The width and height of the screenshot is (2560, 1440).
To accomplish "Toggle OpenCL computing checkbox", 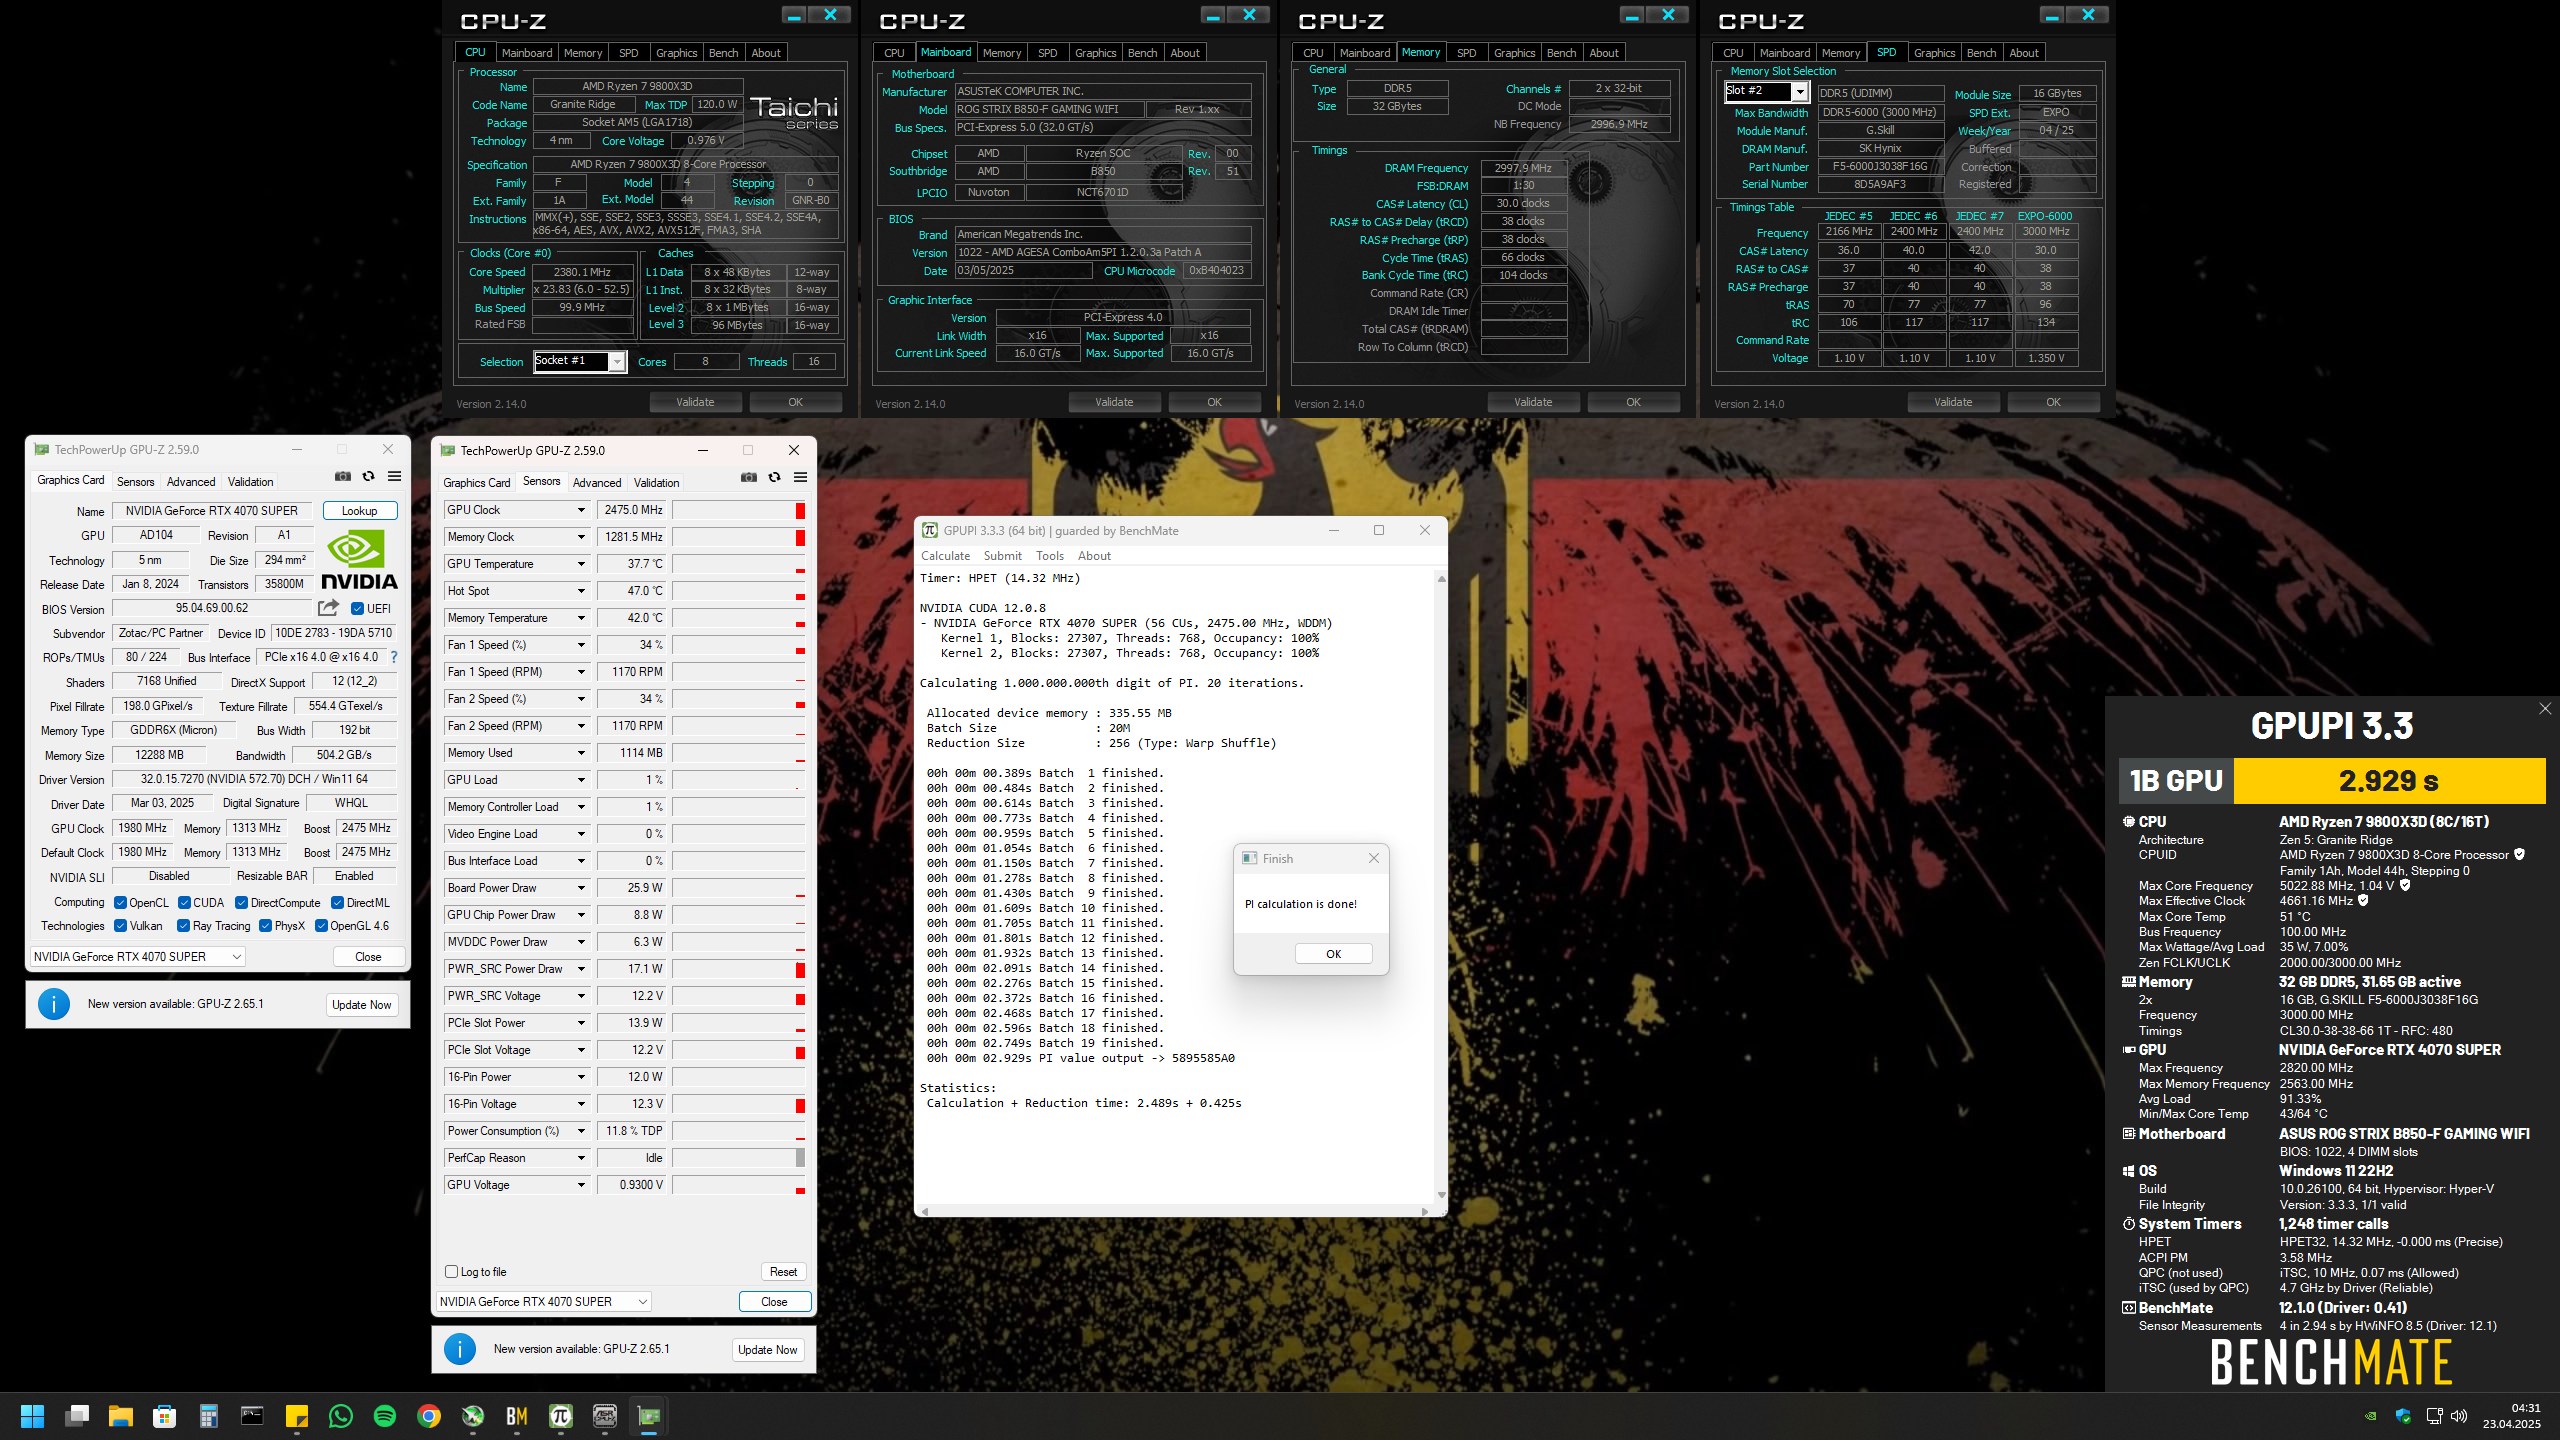I will 120,902.
